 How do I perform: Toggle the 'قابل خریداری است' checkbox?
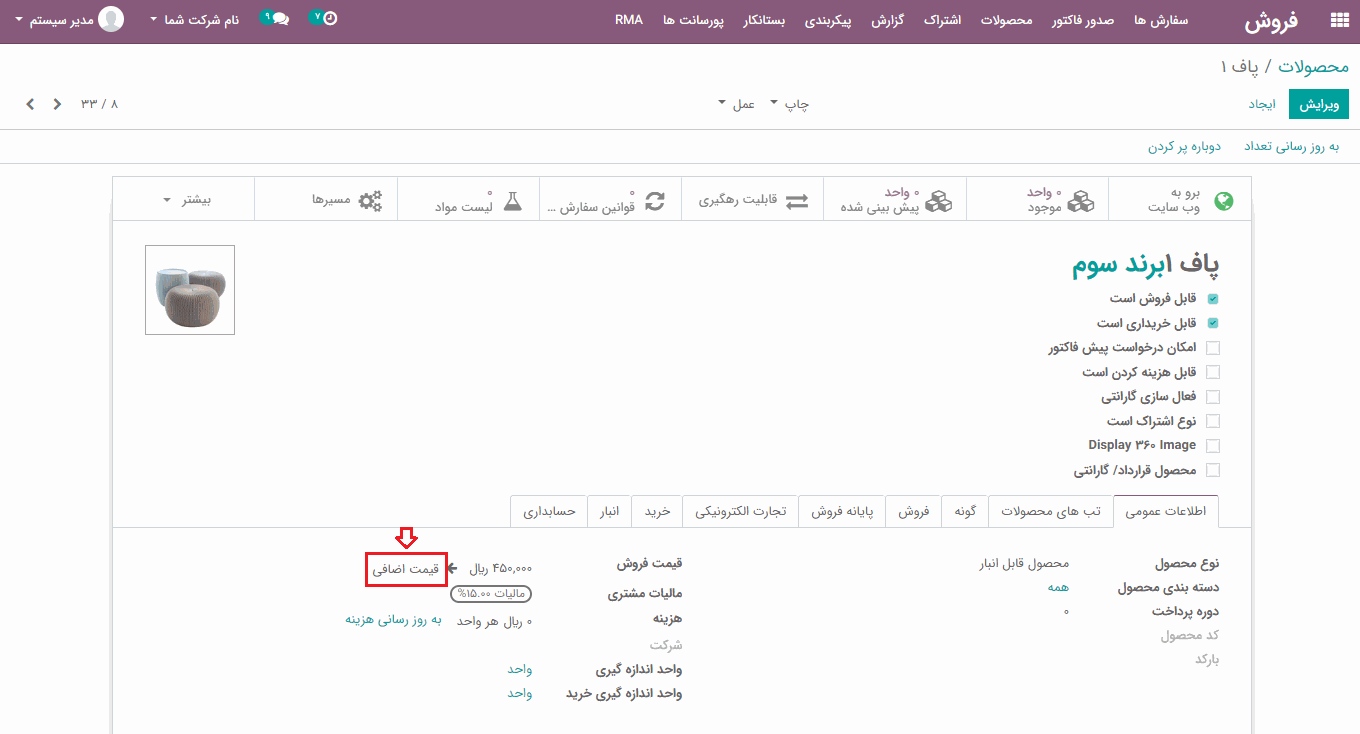1213,323
